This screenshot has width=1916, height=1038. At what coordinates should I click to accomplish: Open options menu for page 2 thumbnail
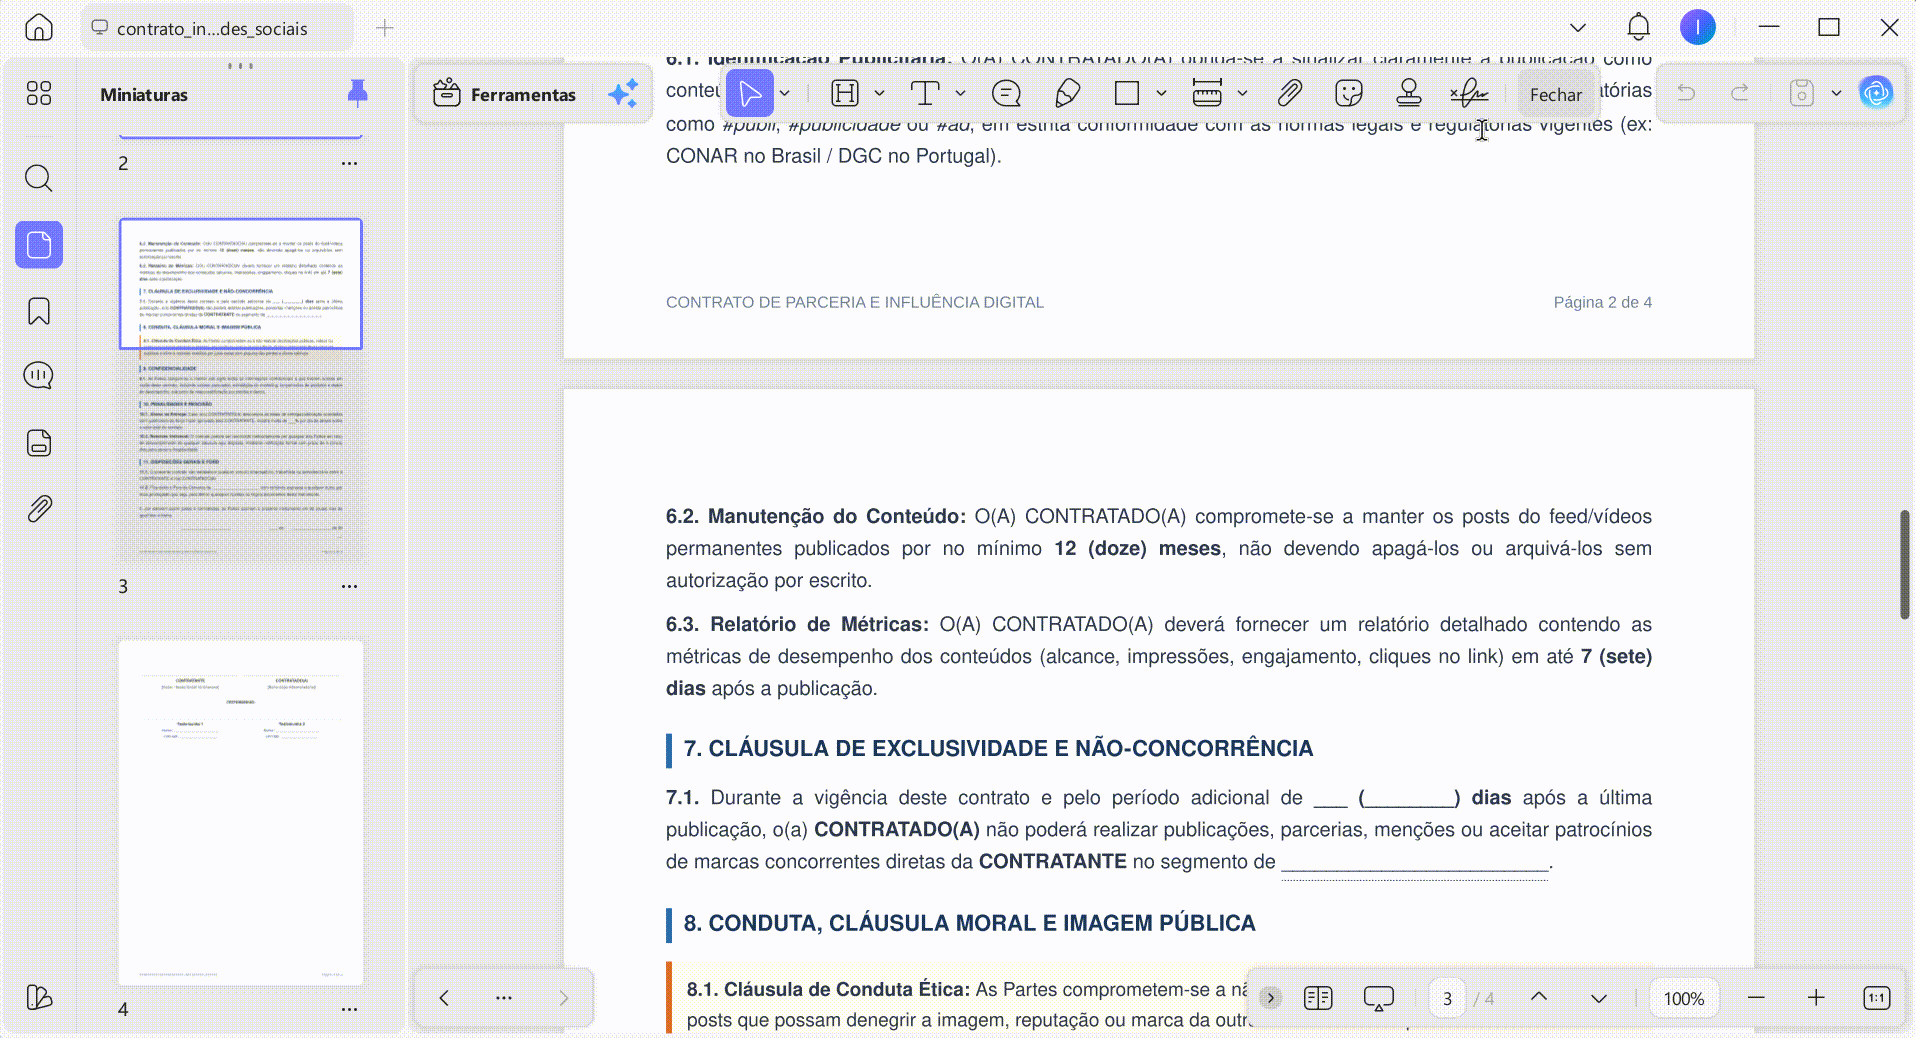(349, 163)
